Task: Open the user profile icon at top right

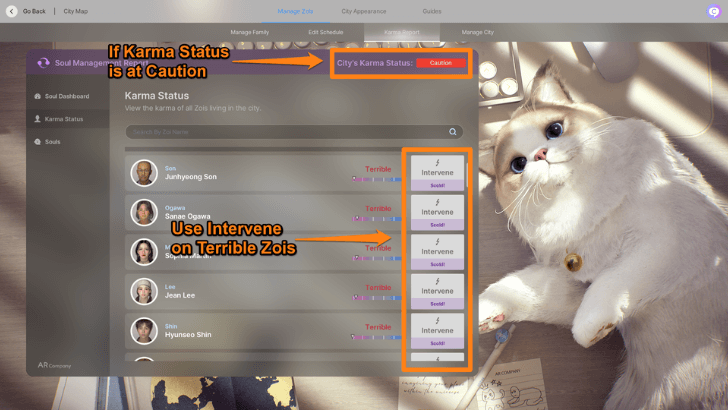Action: 713,11
